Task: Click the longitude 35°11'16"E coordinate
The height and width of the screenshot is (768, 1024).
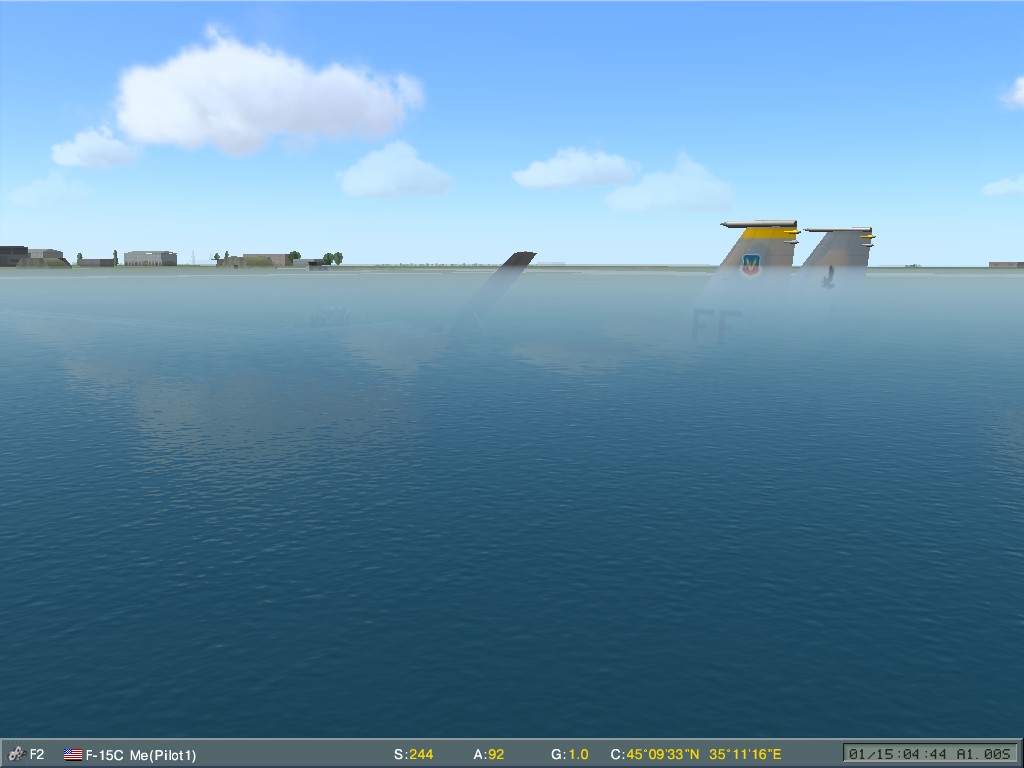Action: [x=746, y=754]
